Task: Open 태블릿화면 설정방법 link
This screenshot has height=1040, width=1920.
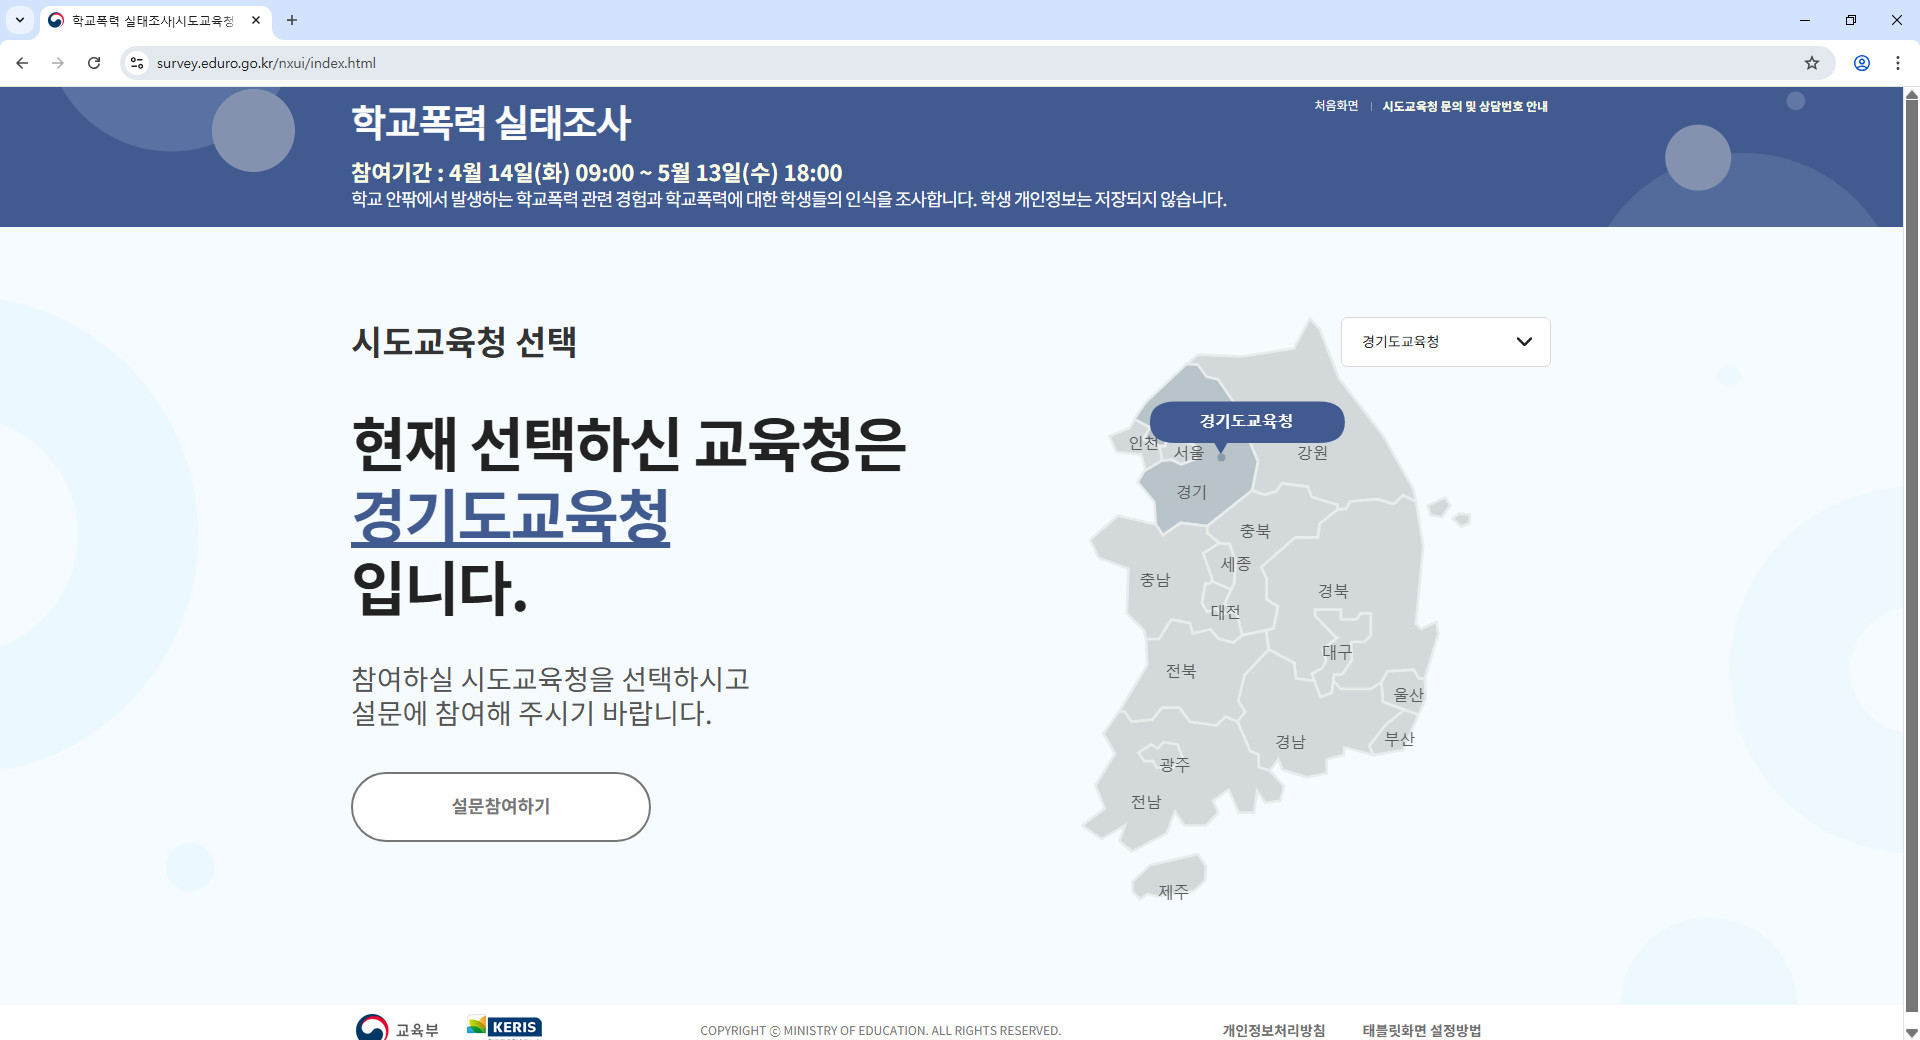Action: coord(1421,1030)
